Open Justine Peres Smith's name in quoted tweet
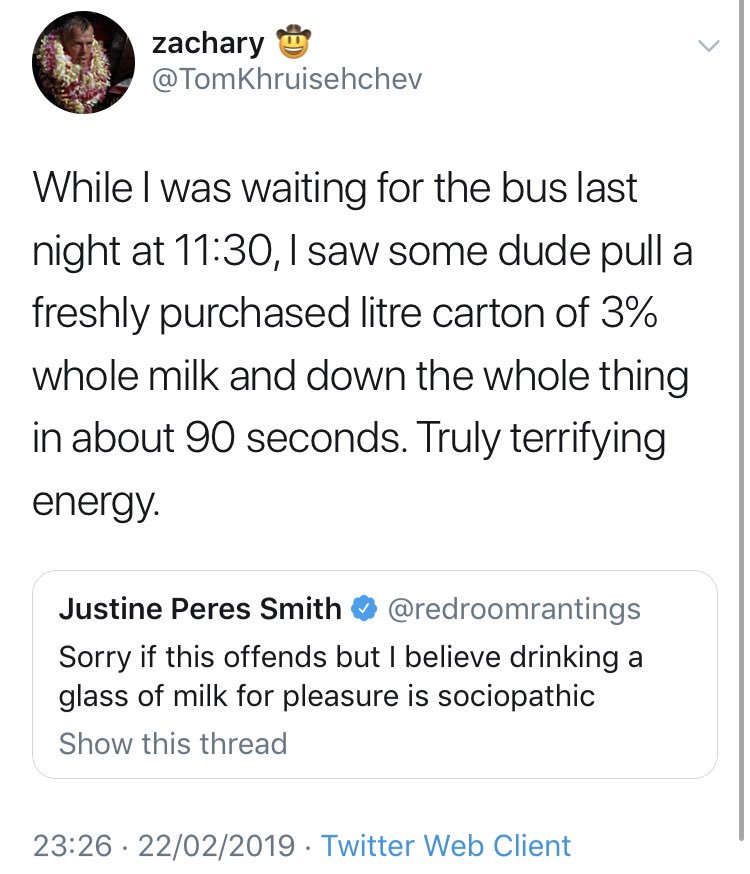The width and height of the screenshot is (750, 874). [x=200, y=609]
